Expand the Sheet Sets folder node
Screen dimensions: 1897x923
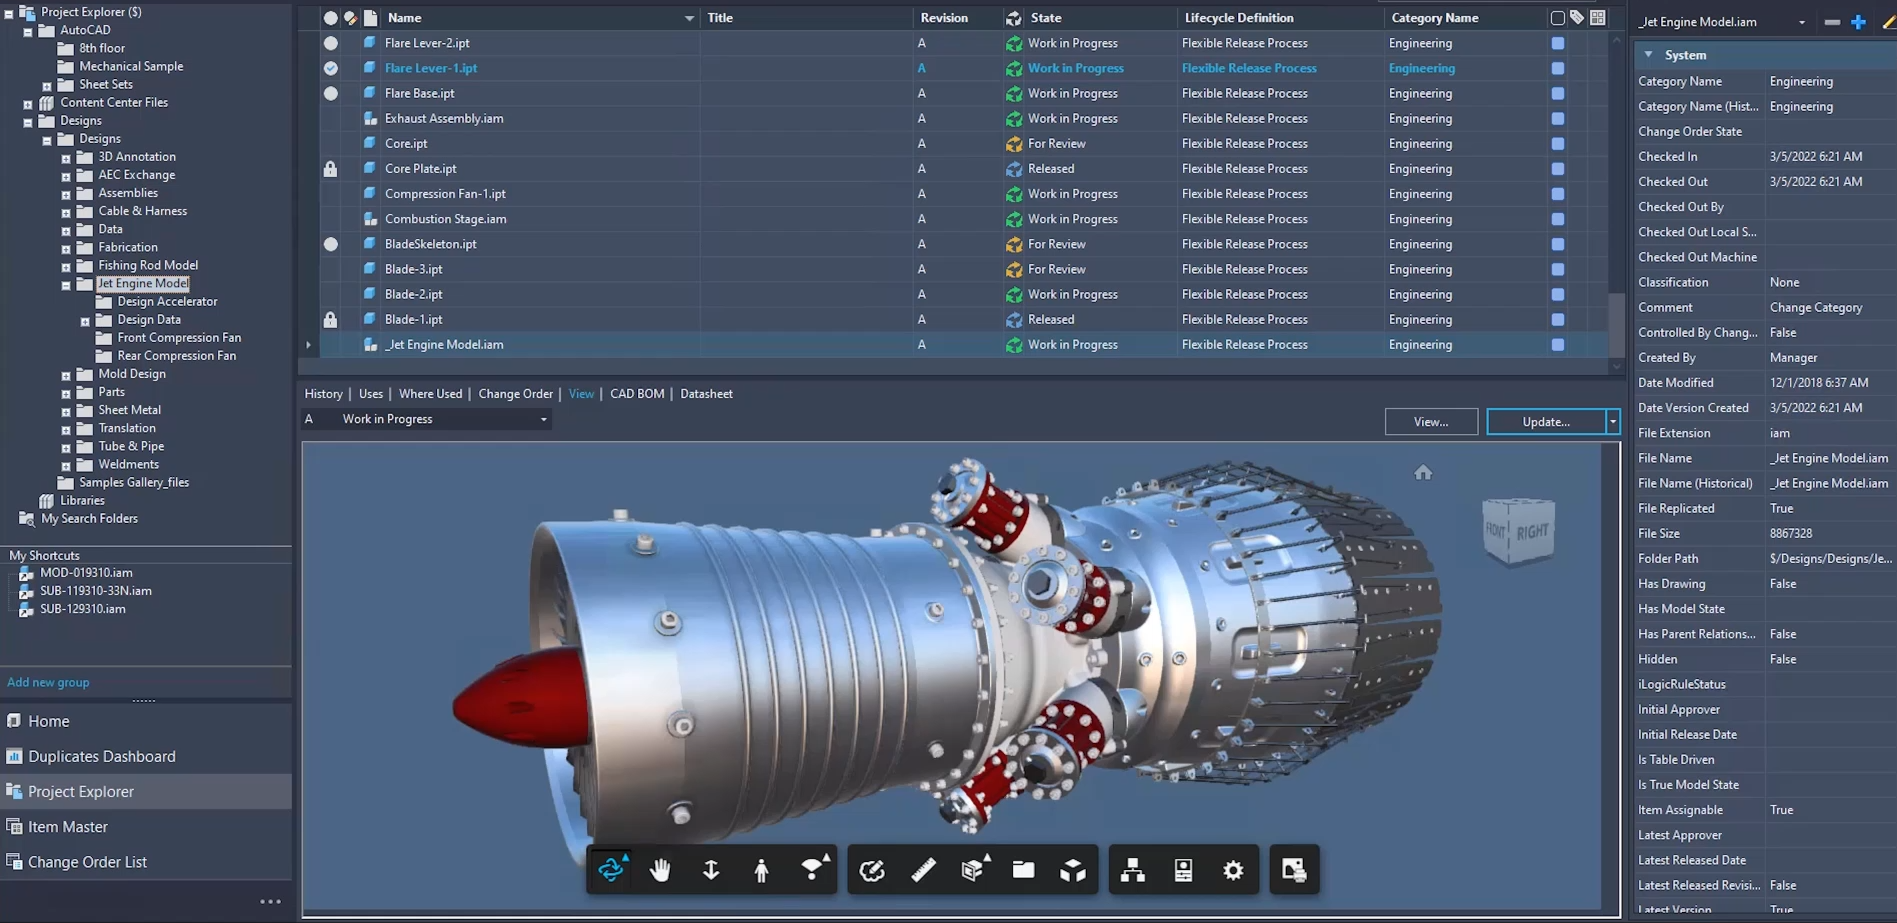[x=47, y=86]
